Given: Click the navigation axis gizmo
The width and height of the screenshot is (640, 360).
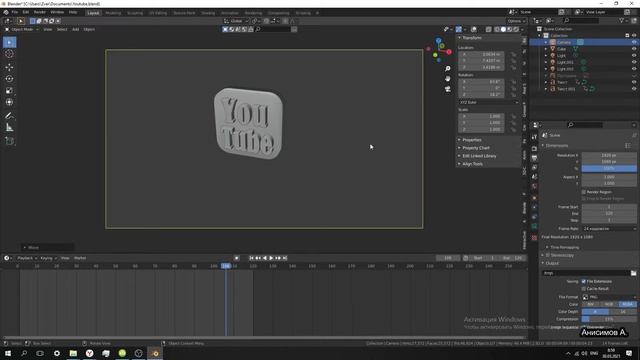Looking at the screenshot, I should 439,50.
